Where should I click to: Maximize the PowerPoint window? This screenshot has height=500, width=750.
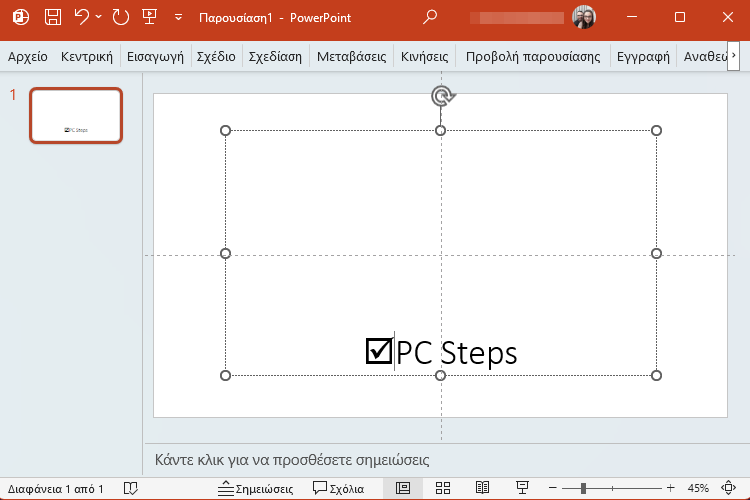tap(680, 17)
